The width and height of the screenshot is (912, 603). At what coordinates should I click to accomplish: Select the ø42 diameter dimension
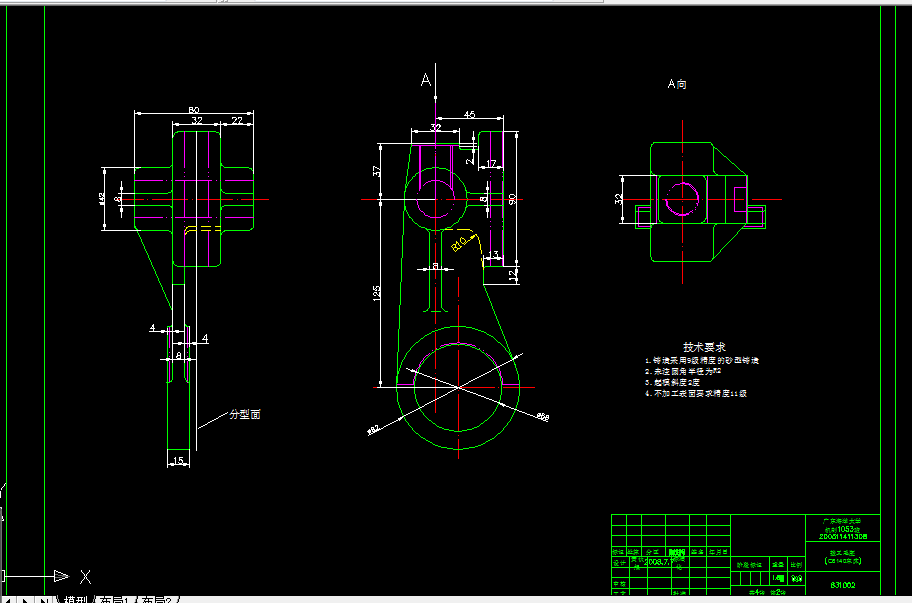point(102,199)
